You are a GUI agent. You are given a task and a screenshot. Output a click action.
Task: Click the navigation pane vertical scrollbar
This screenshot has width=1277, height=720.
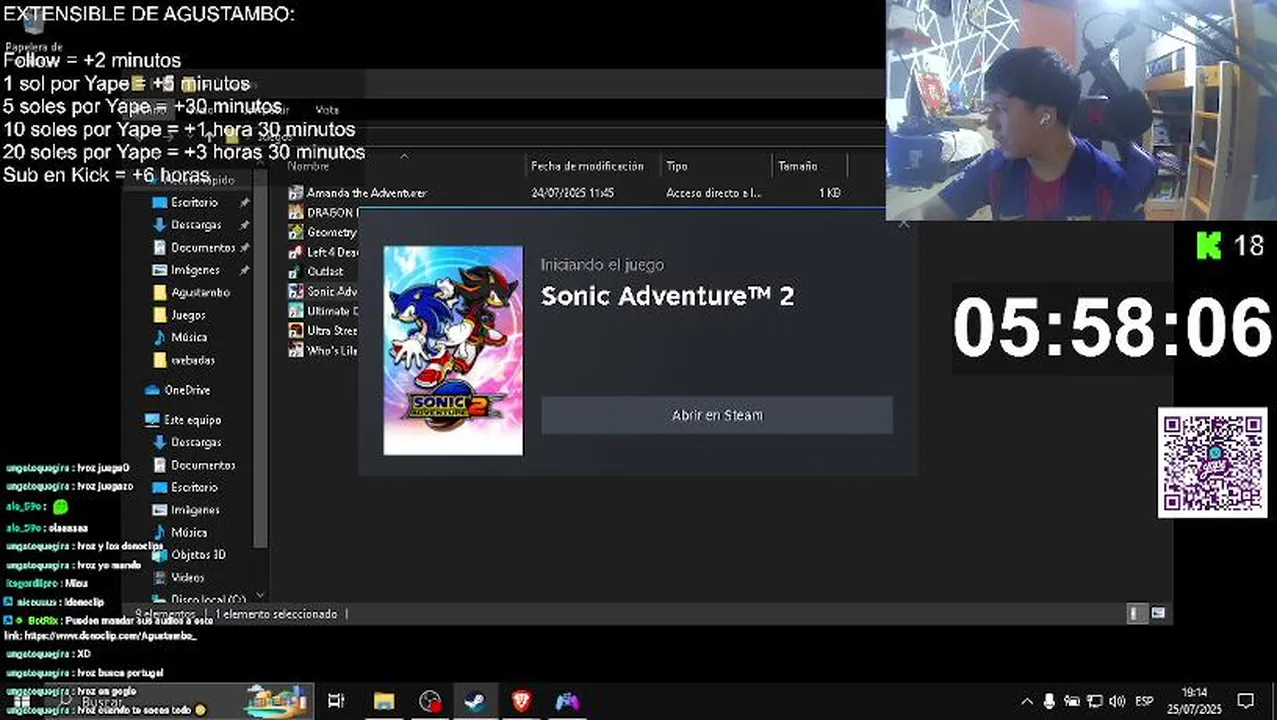[x=261, y=360]
